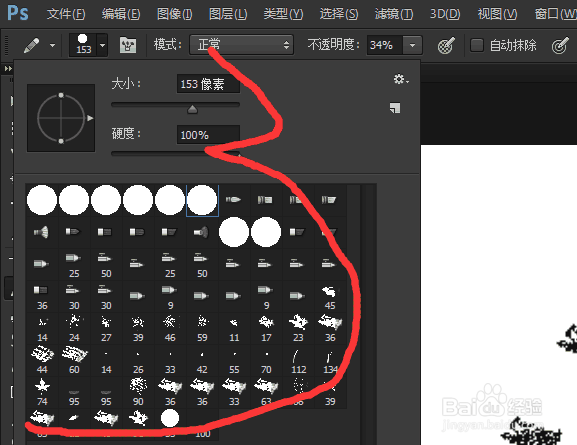Select the texture brush labeled 44
The width and height of the screenshot is (577, 445).
(42, 360)
